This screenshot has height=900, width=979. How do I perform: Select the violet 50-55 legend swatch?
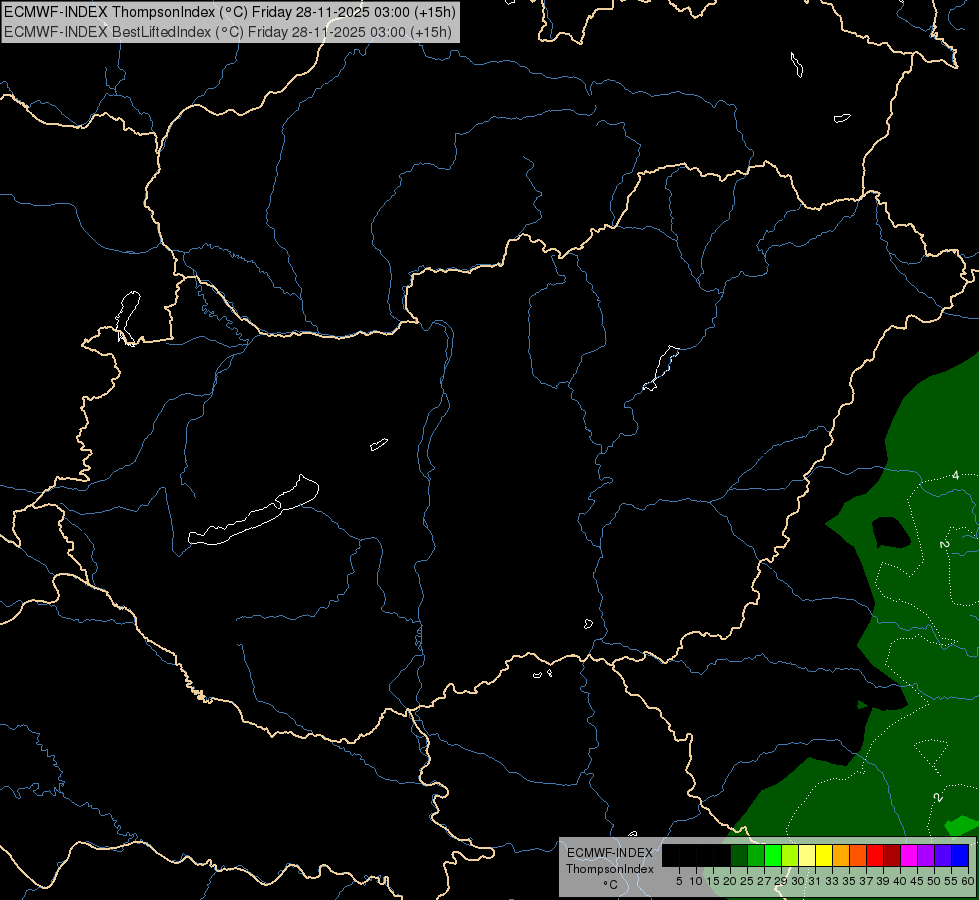coord(942,855)
